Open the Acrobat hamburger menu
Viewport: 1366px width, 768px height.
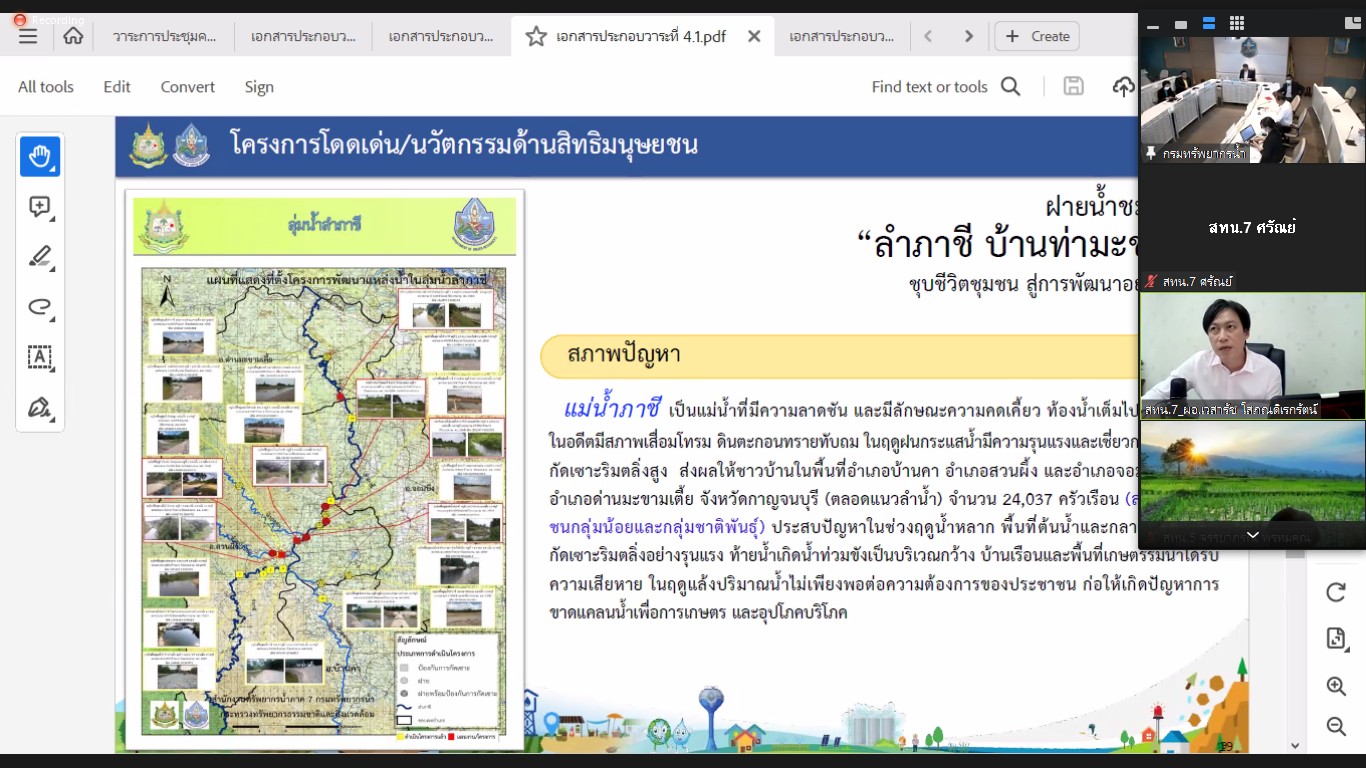pos(28,36)
